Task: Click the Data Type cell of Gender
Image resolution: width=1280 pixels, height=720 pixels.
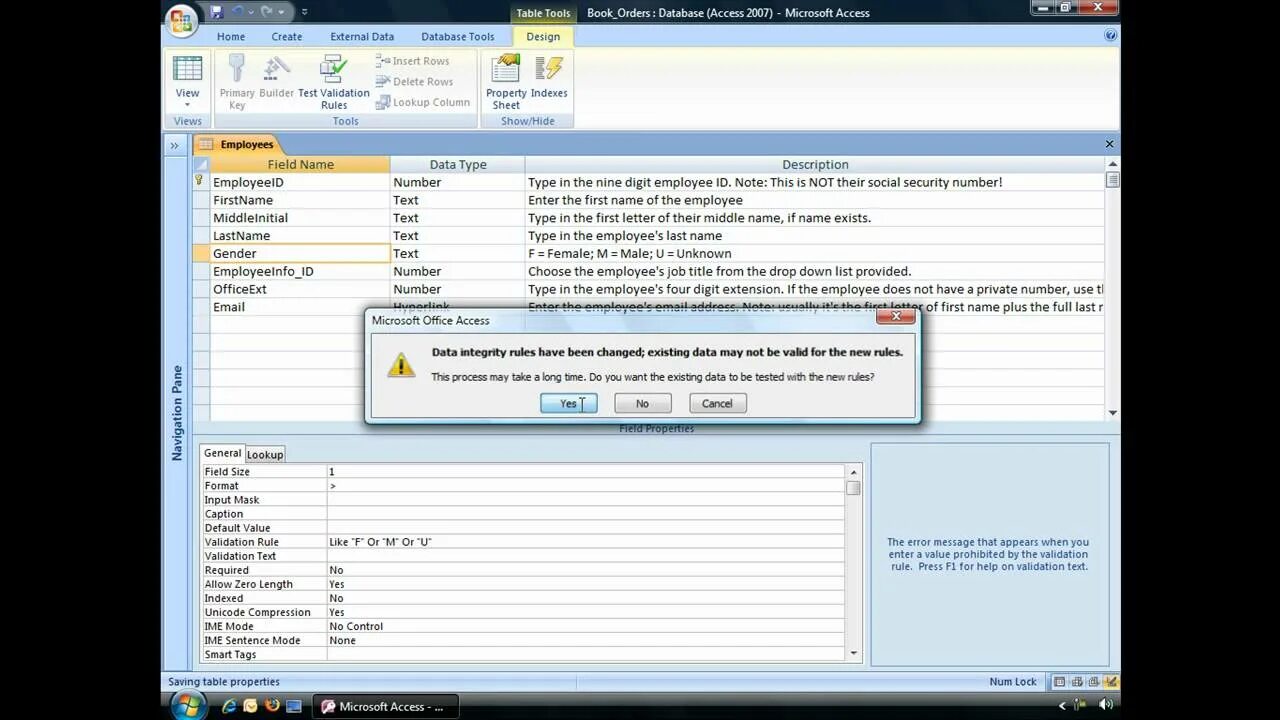Action: tap(457, 254)
